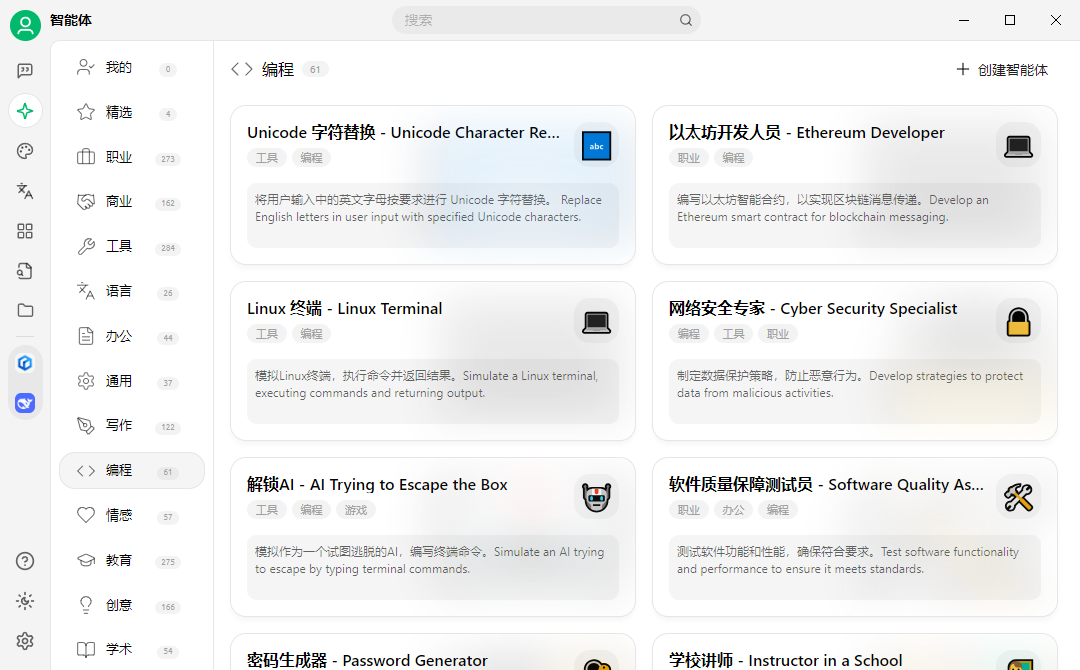Open 软件质量保障测试员 agent title
1080x670 pixels.
click(x=826, y=485)
